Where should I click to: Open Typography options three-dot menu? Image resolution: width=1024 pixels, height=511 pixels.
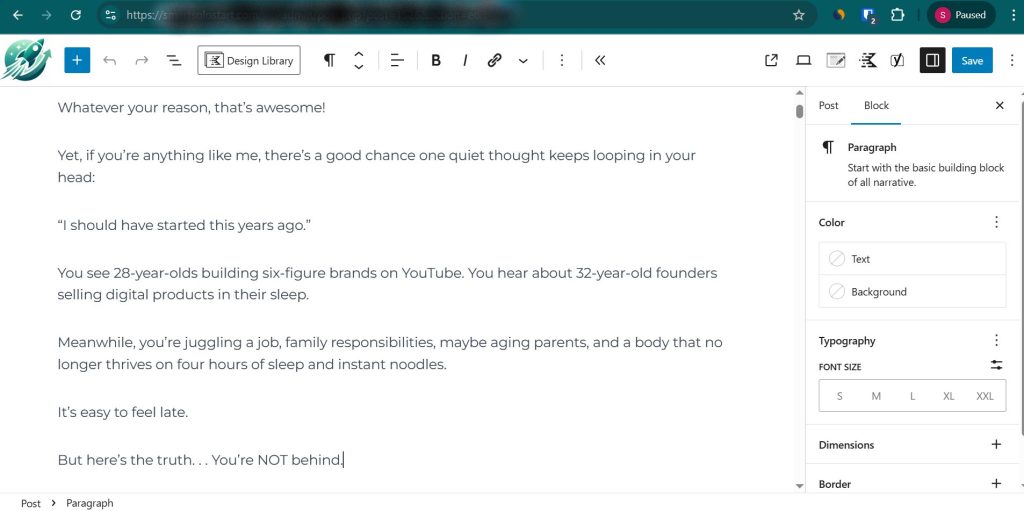[x=996, y=340]
